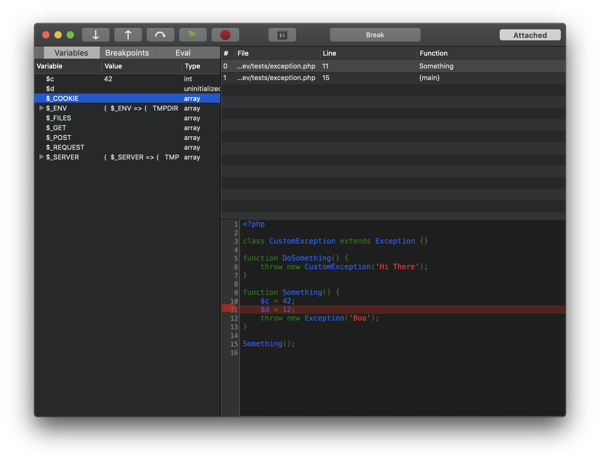Click the Step In down-arrow button
Image resolution: width=600 pixels, height=462 pixels.
tap(95, 35)
